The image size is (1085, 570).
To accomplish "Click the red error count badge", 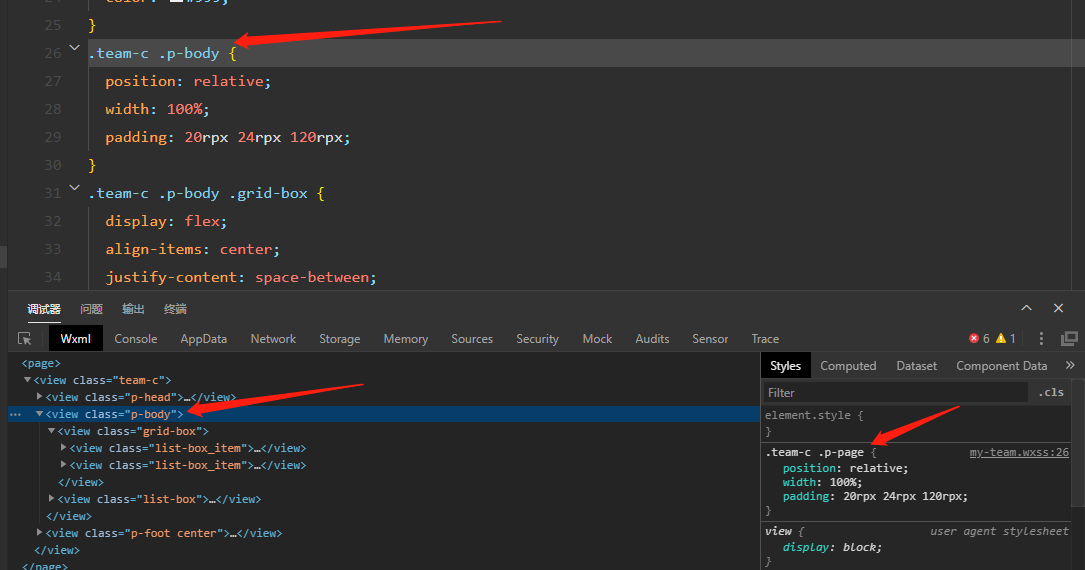I will click(979, 338).
